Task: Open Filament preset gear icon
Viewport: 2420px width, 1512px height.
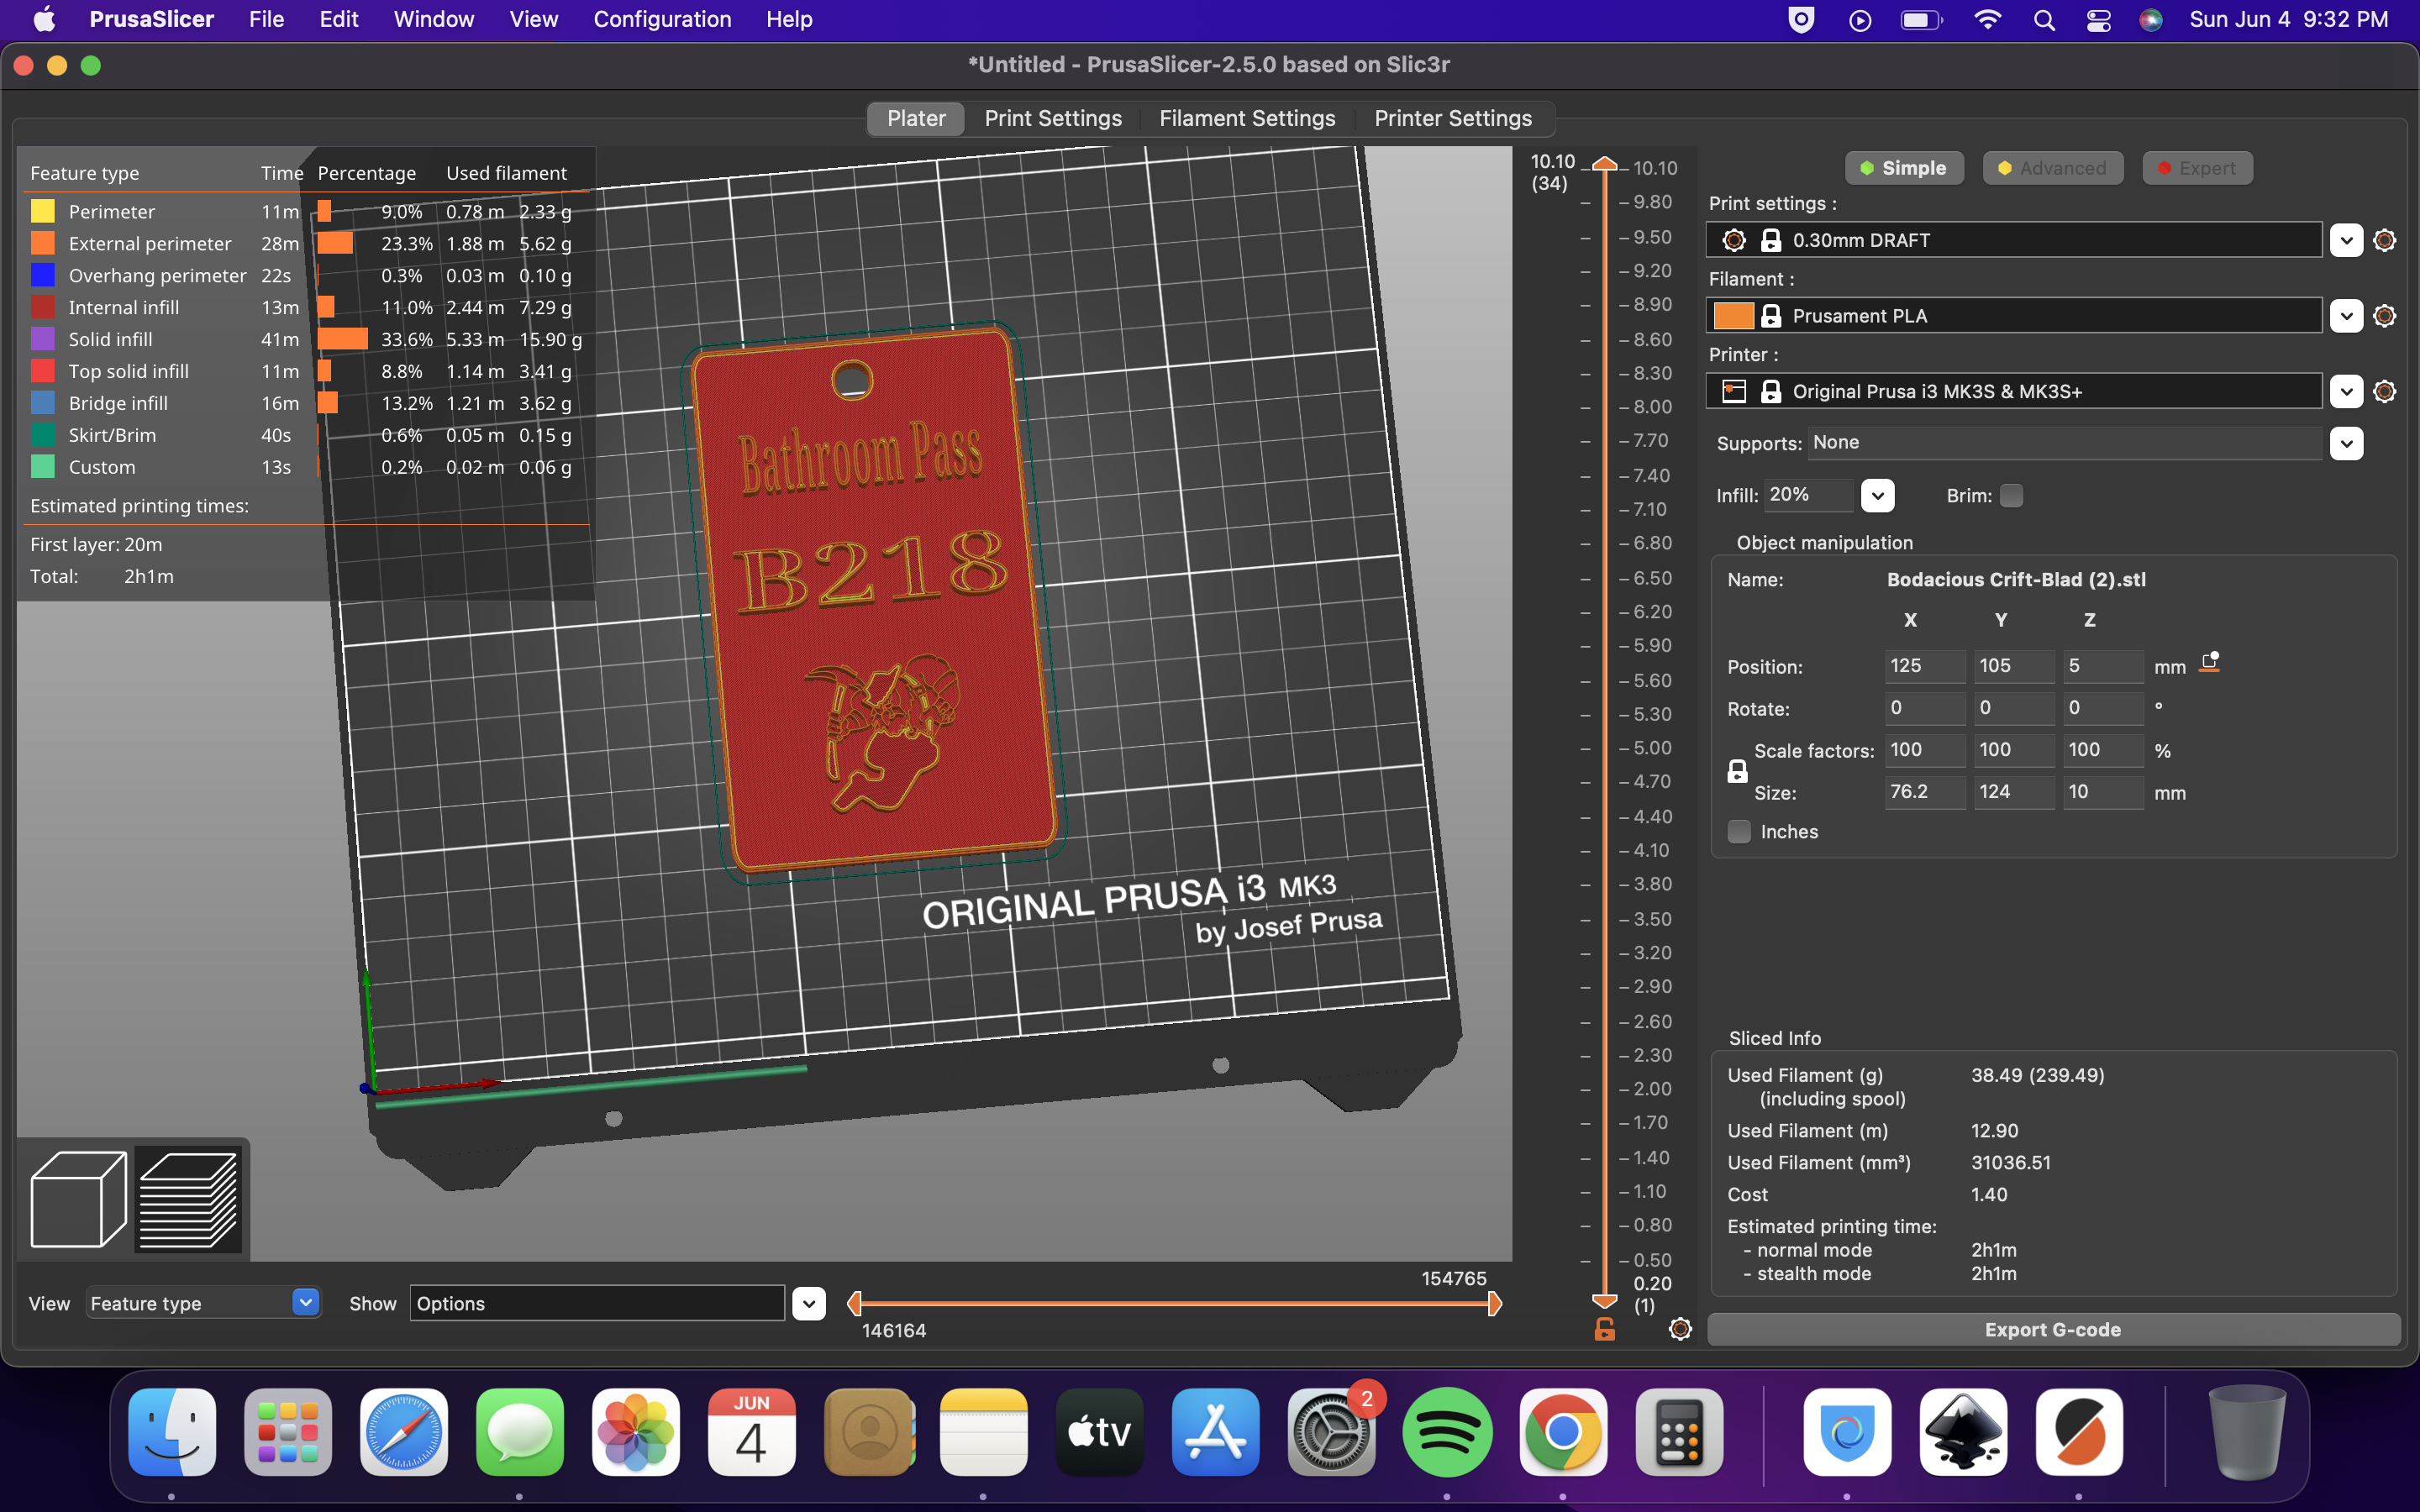Action: (2384, 316)
